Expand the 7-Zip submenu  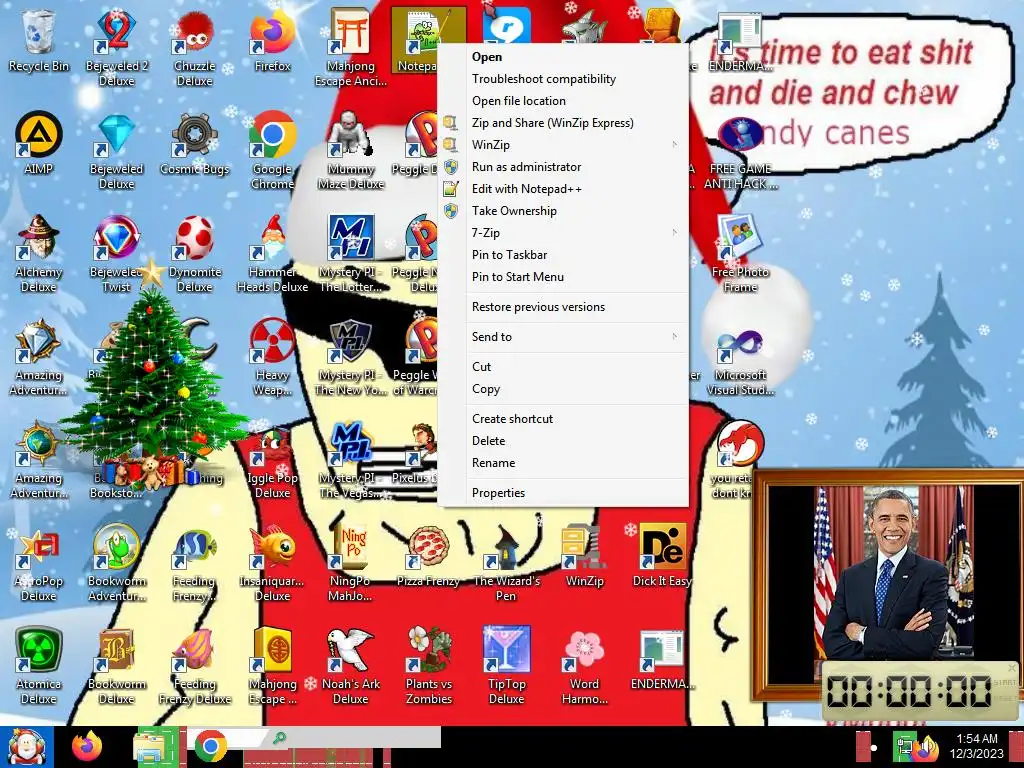(563, 232)
